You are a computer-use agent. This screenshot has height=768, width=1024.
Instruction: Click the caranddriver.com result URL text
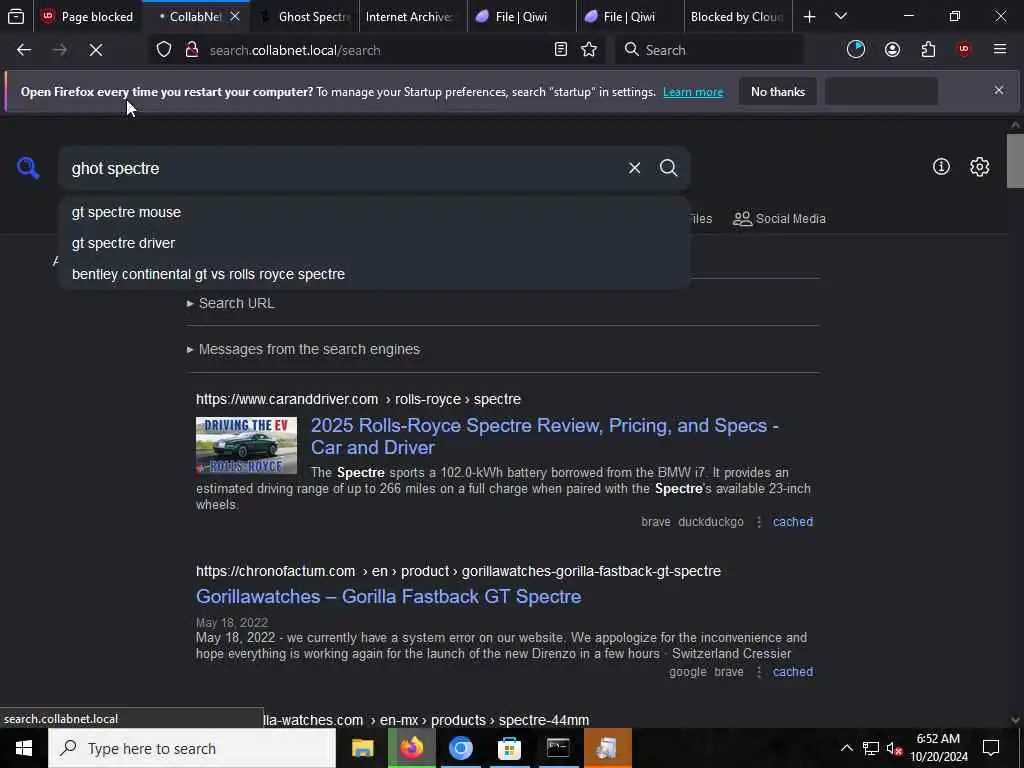(x=359, y=399)
